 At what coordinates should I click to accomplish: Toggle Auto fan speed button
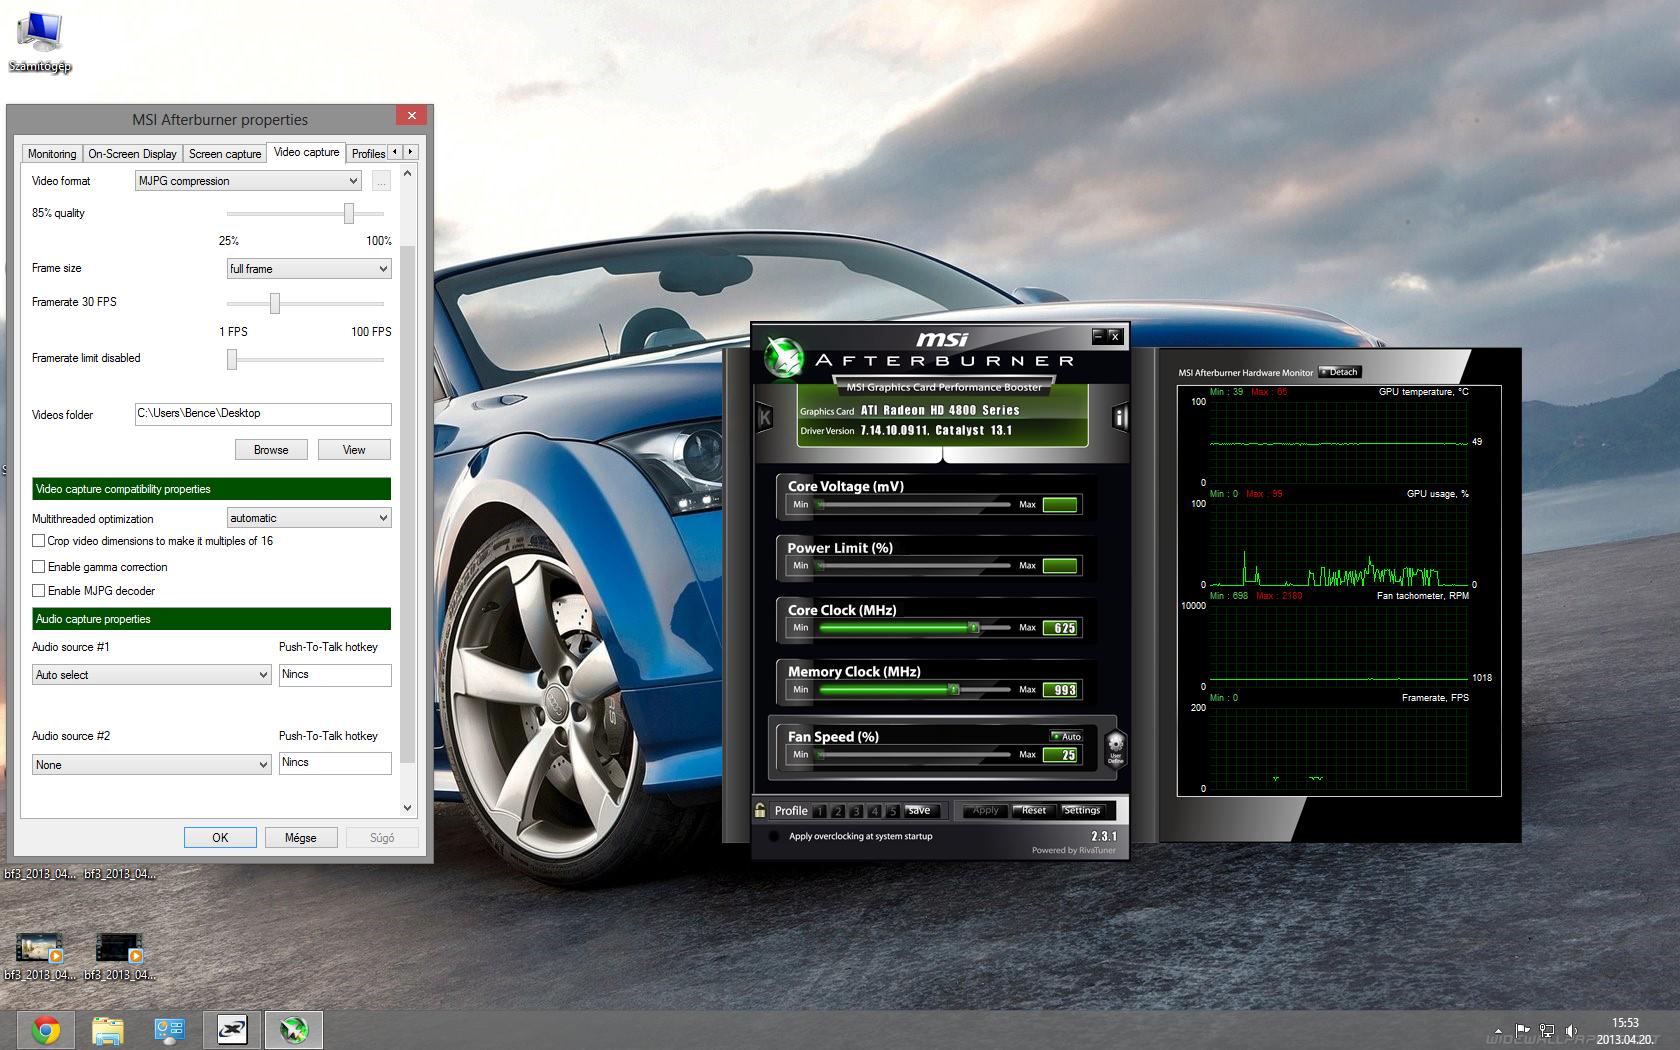coord(1066,736)
